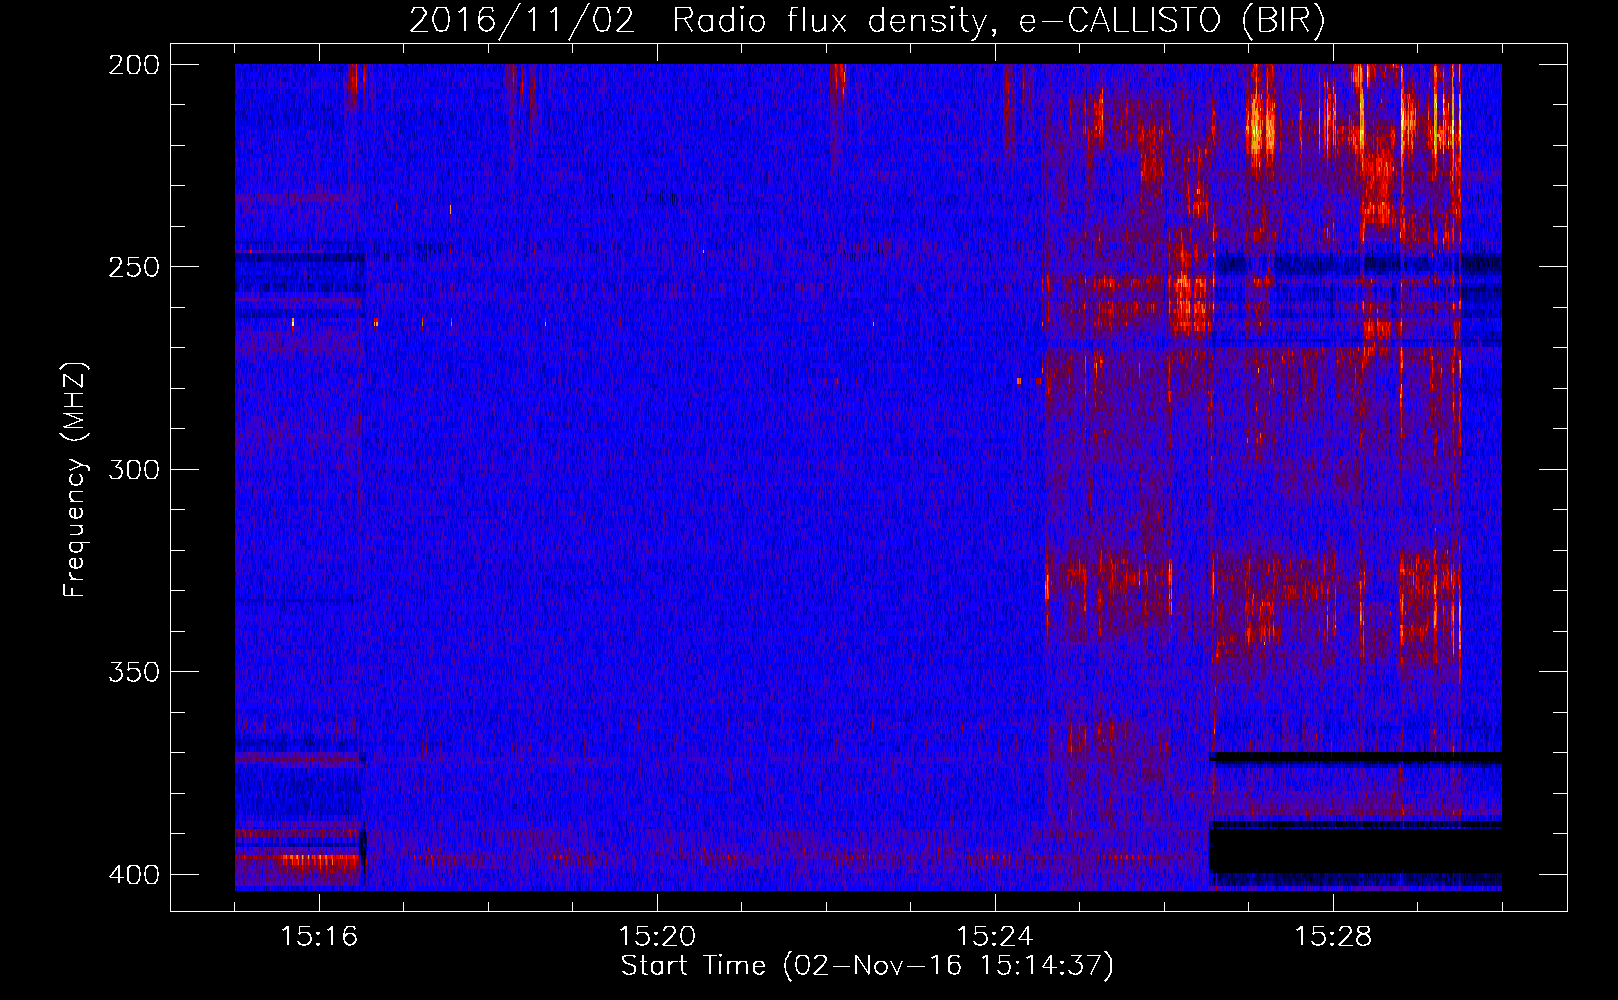Click the 'Start Time (02-Nov-16 15:14:37)' label
This screenshot has height=1000, width=1618.
867,966
